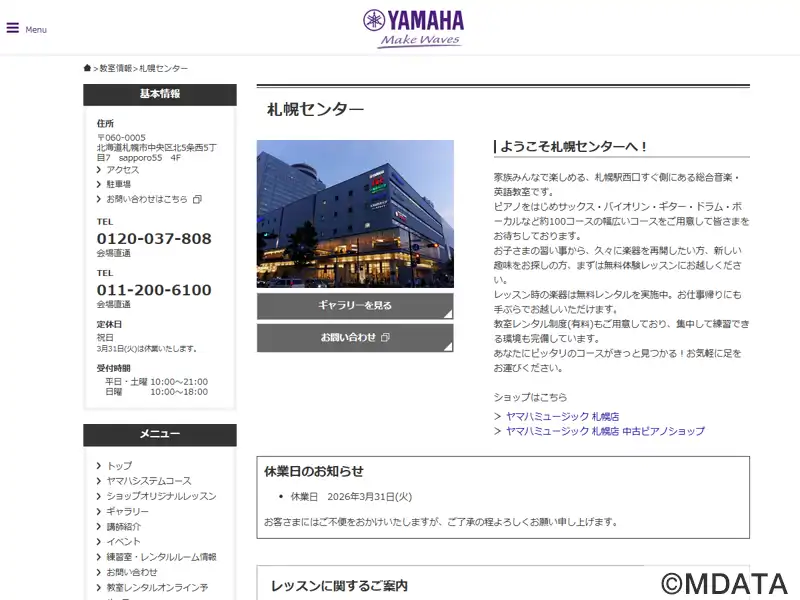Go to home via breadcrumb house icon
This screenshot has height=600, width=800.
point(87,68)
